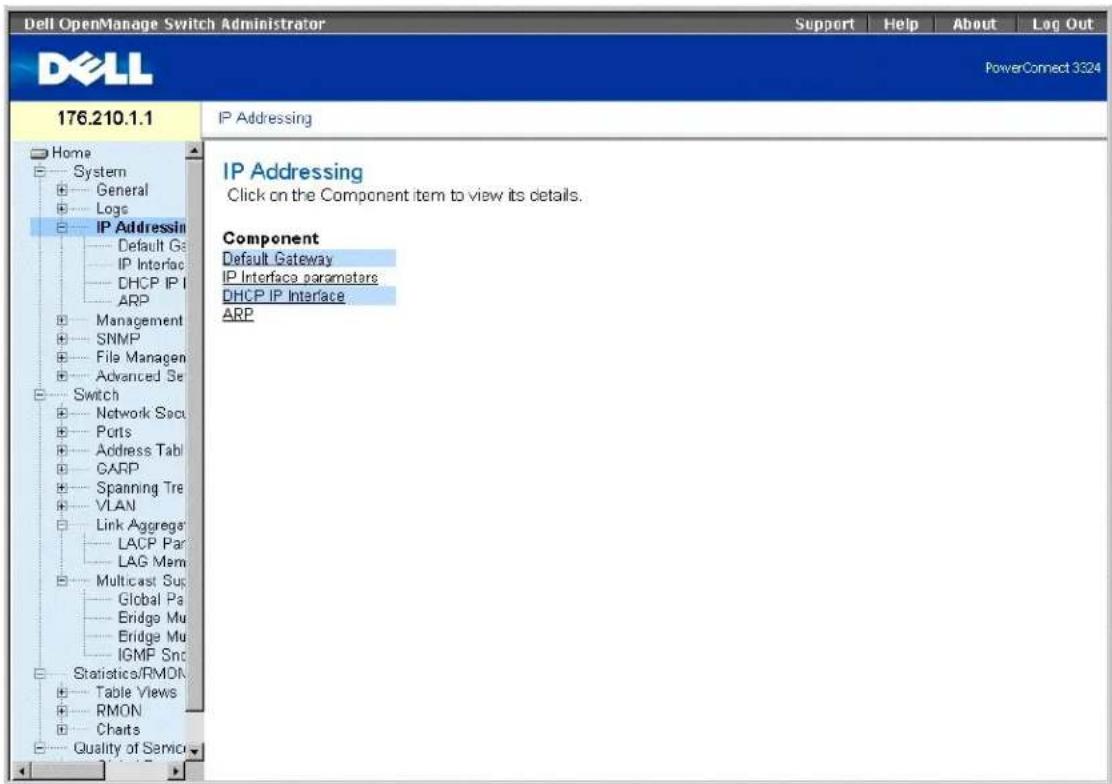Expand the Table Views tree node
This screenshot has height=784, width=1112.
pyautogui.click(x=62, y=692)
